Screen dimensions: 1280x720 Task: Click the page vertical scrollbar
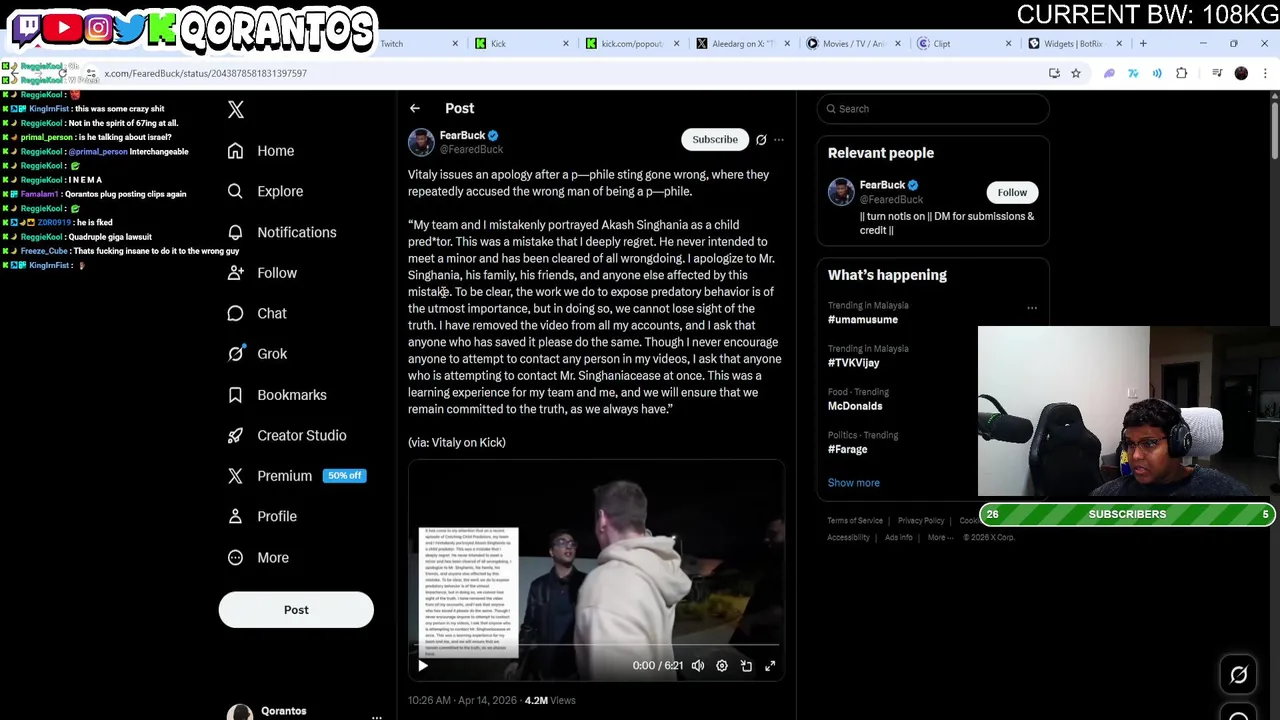point(1274,130)
